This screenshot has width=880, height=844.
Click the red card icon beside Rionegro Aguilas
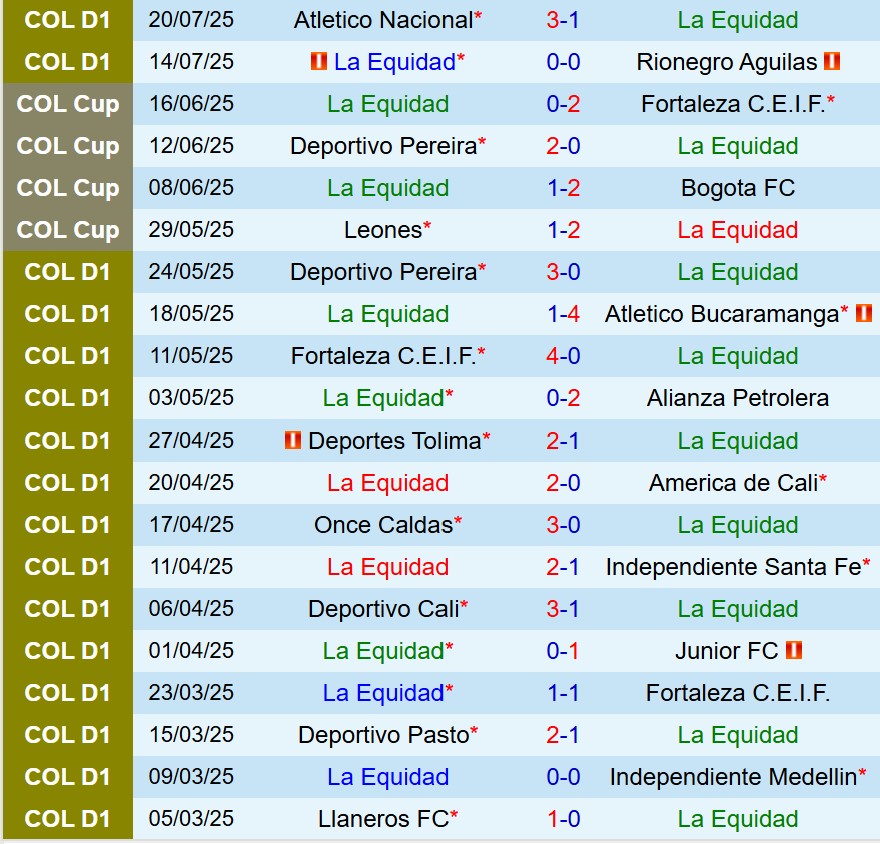(x=832, y=62)
